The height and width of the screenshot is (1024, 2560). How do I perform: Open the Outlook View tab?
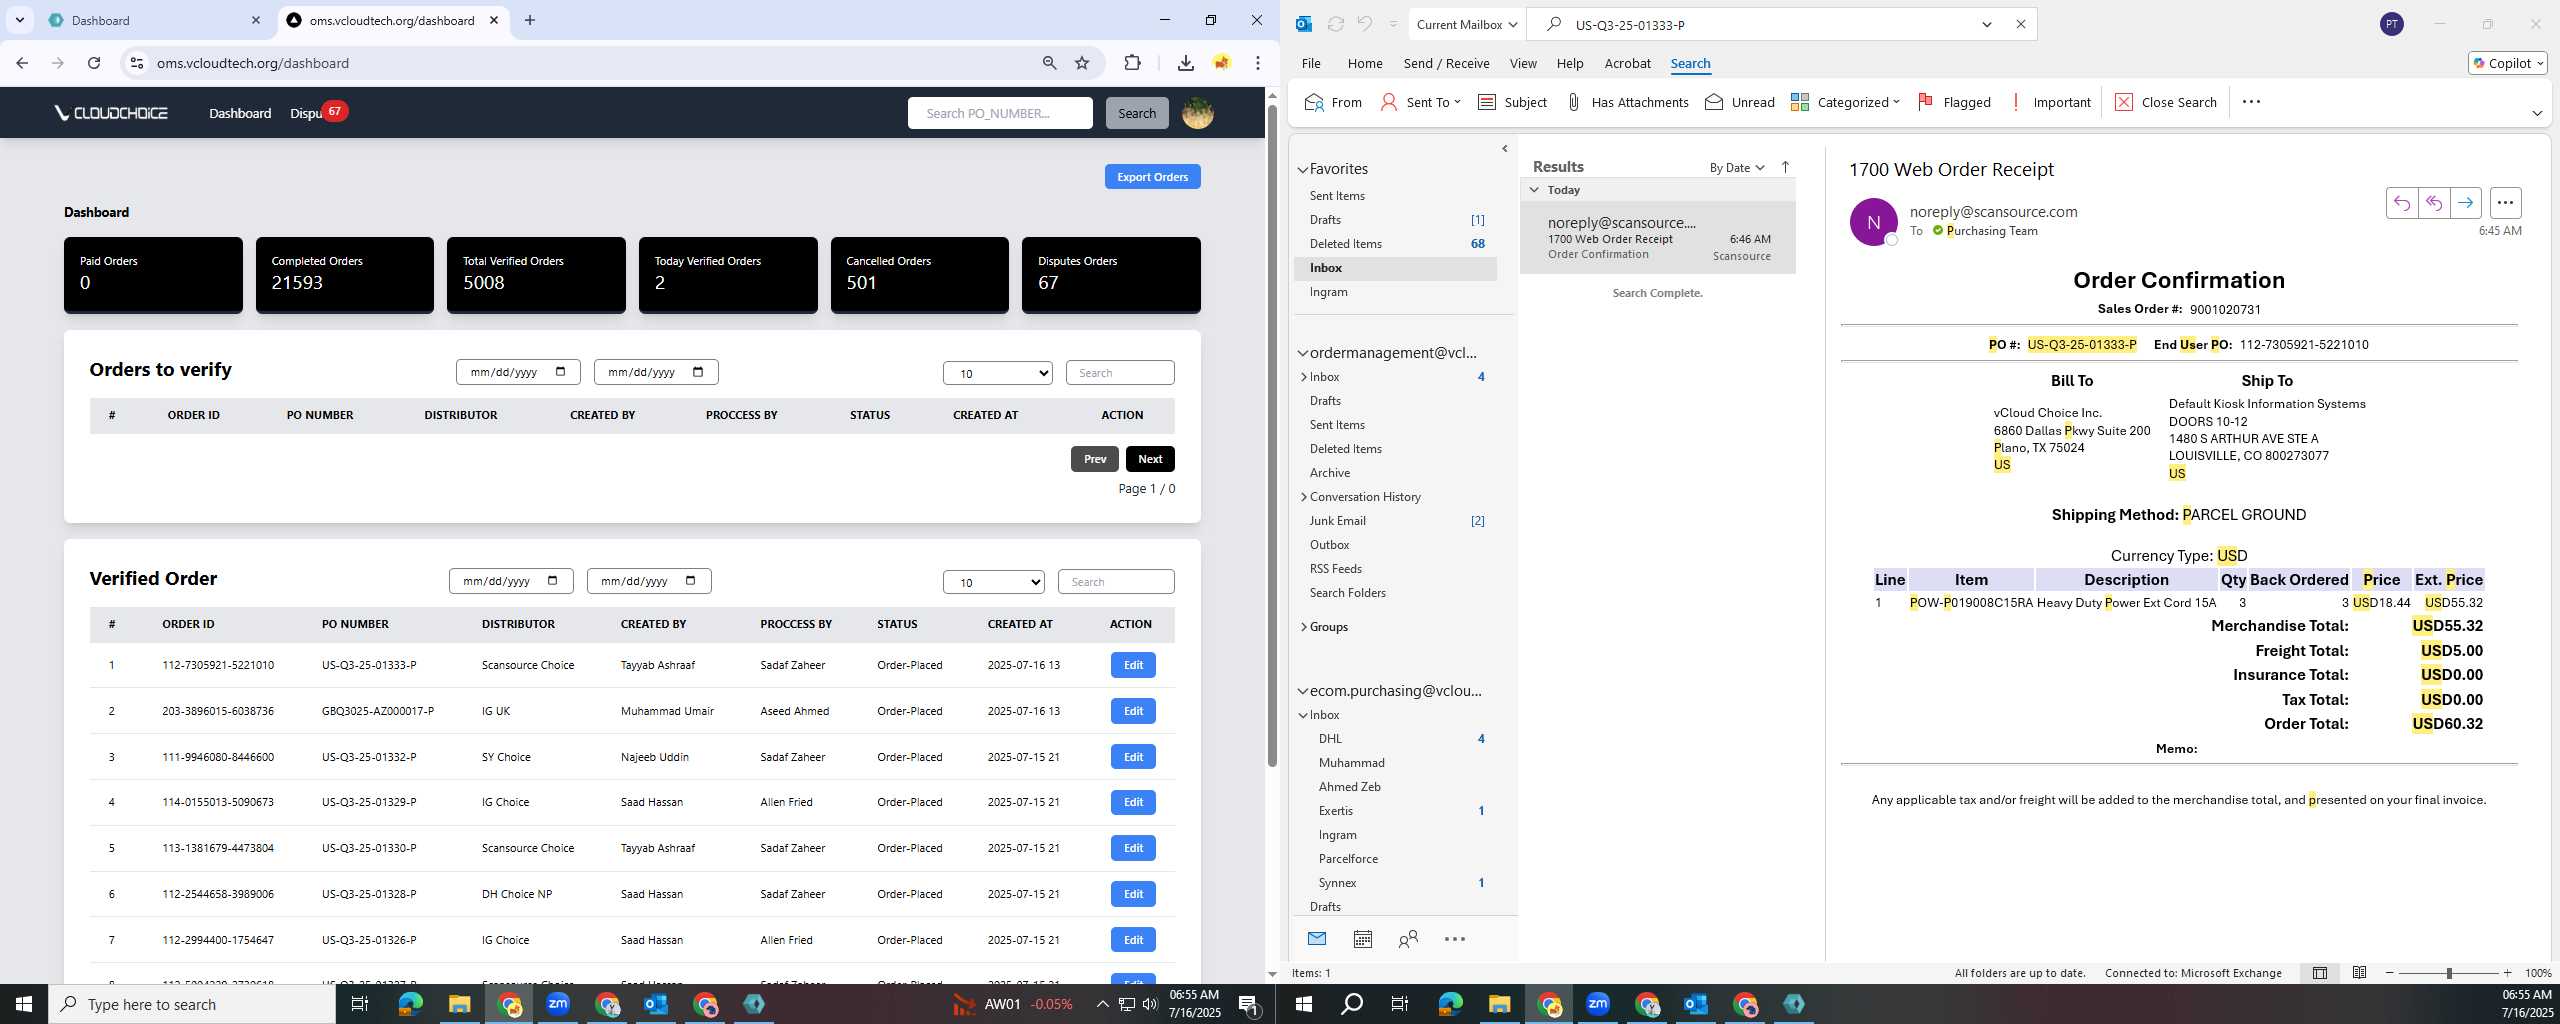click(x=1523, y=63)
